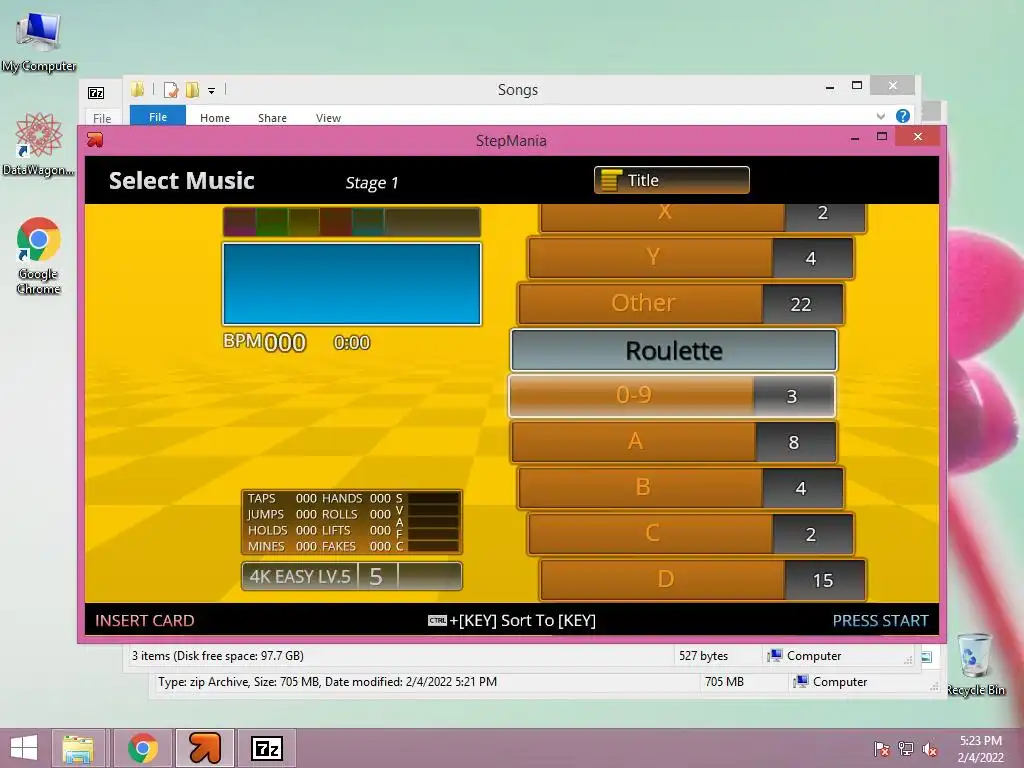Click the TAPS/JUMPS step statistics panel
1024x768 pixels.
[352, 522]
